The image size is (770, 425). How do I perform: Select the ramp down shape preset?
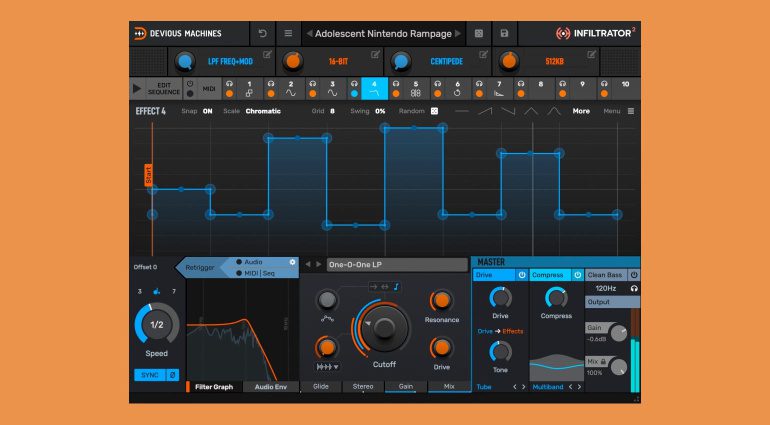(508, 112)
